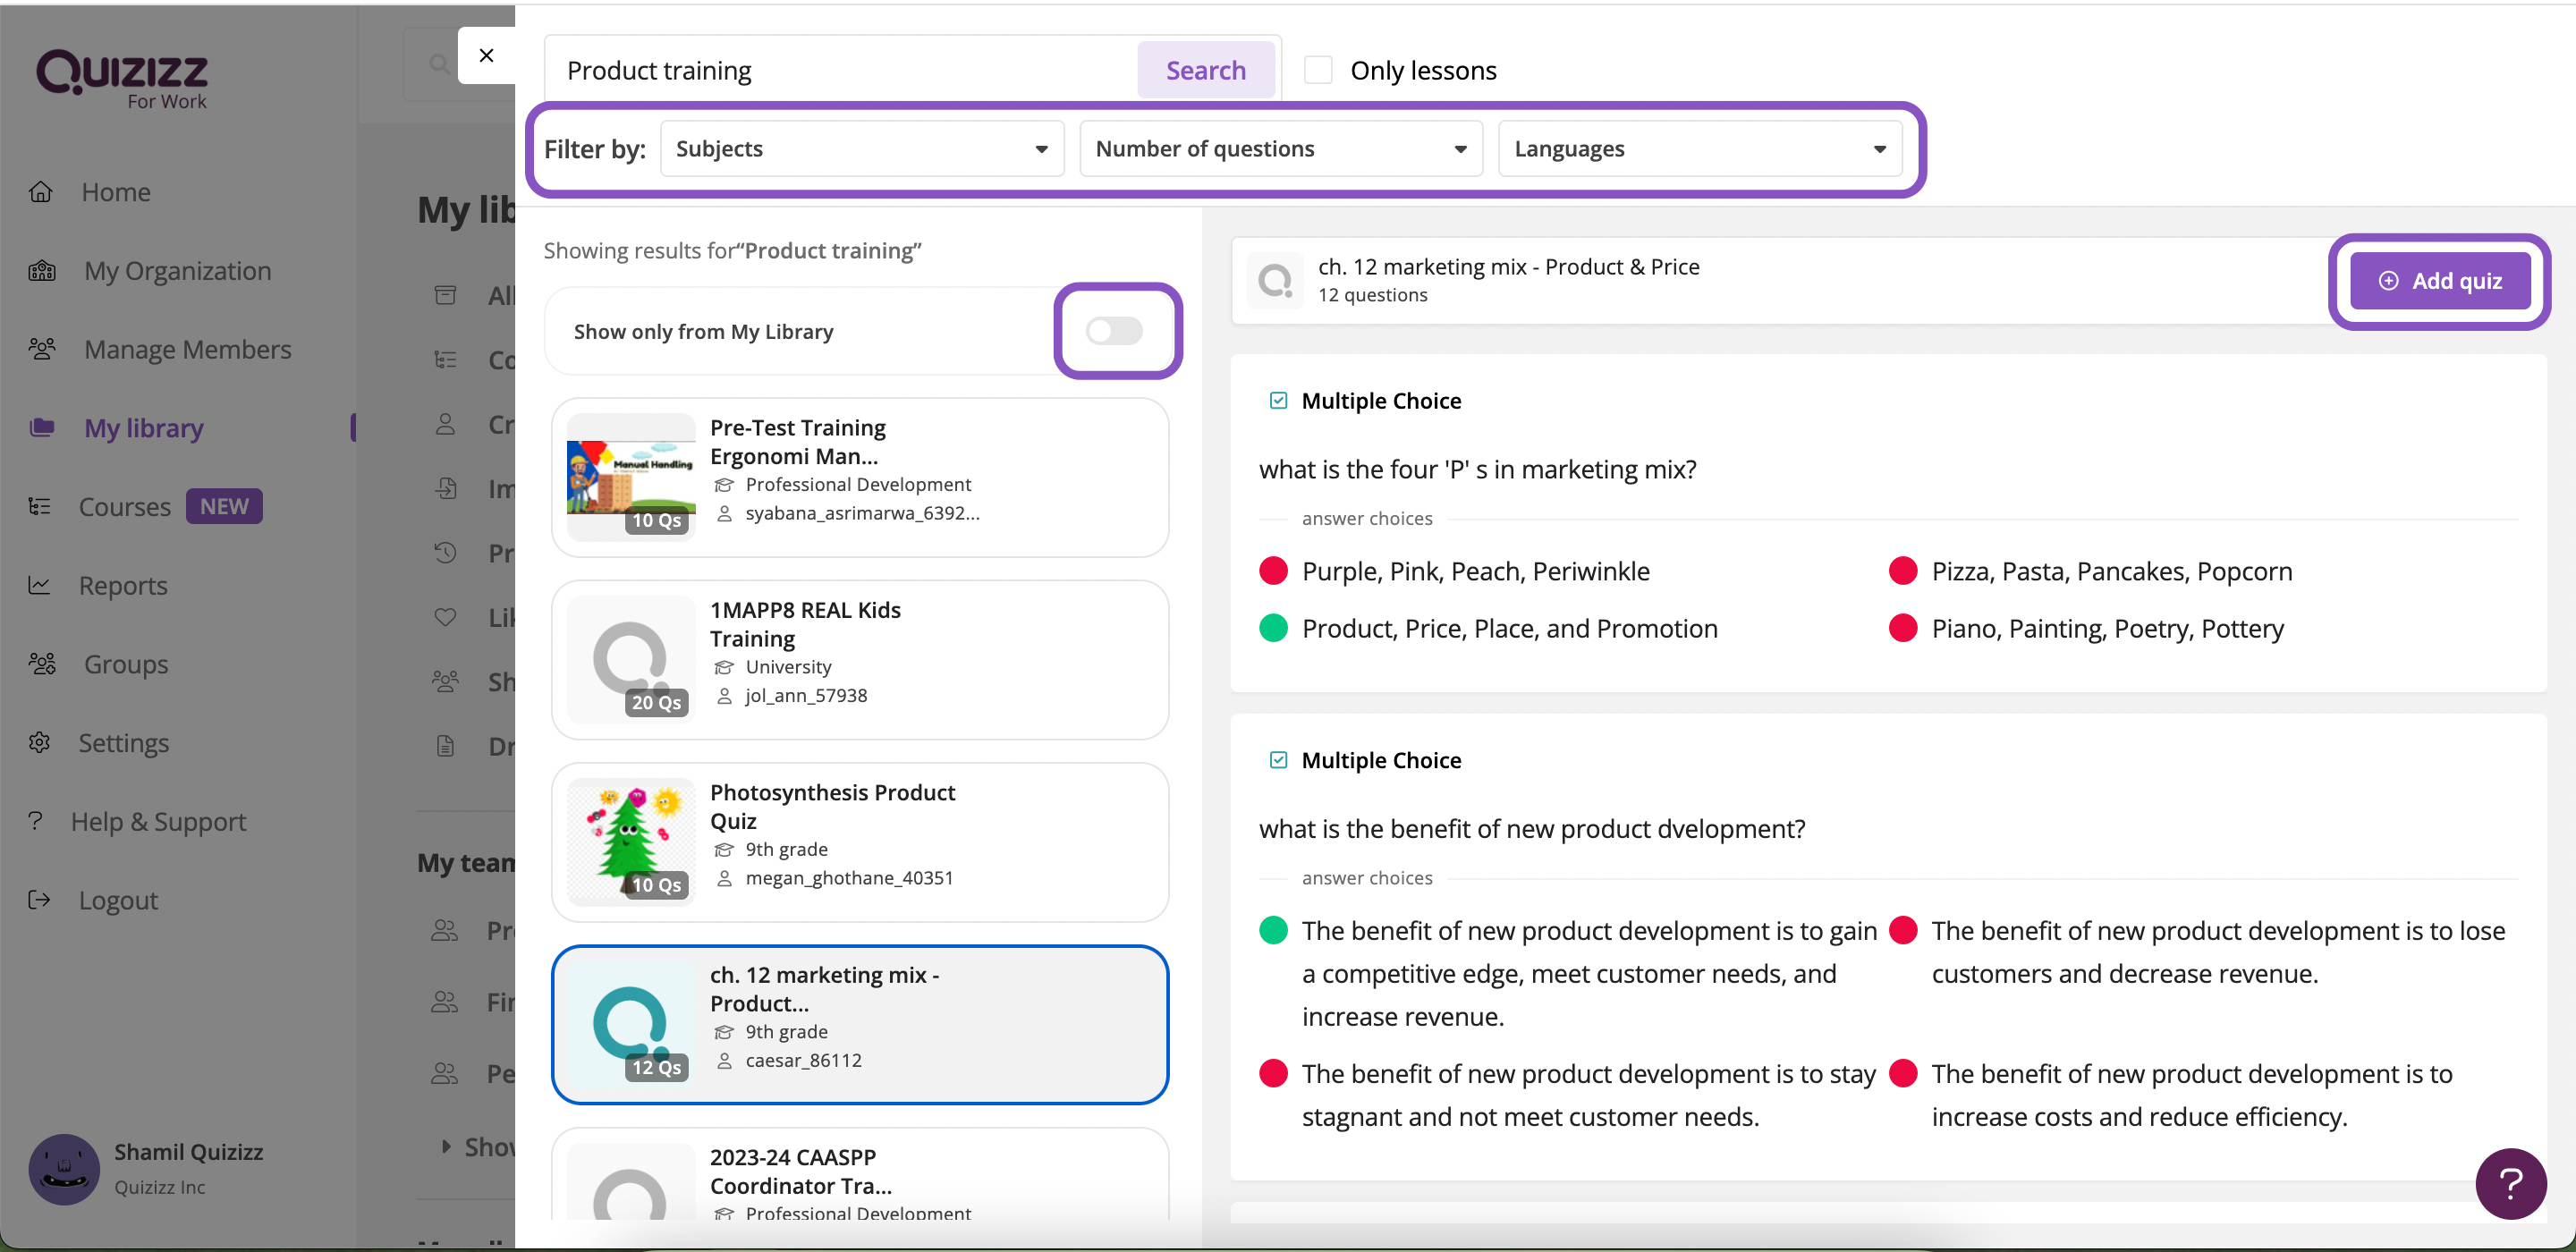
Task: Click the Manage Members people icon
Action: point(42,349)
